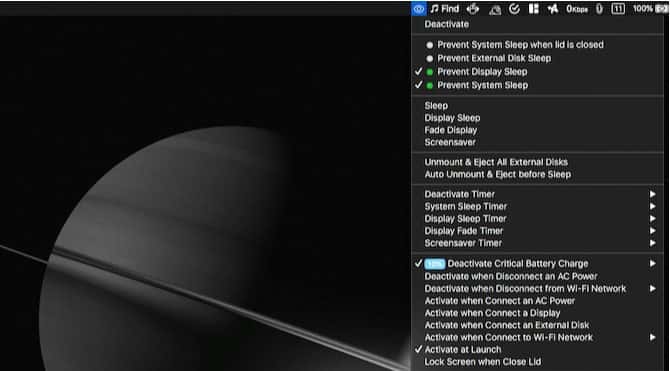Expand Activate when Connect to Wi-Fi Network arrow

[652, 337]
